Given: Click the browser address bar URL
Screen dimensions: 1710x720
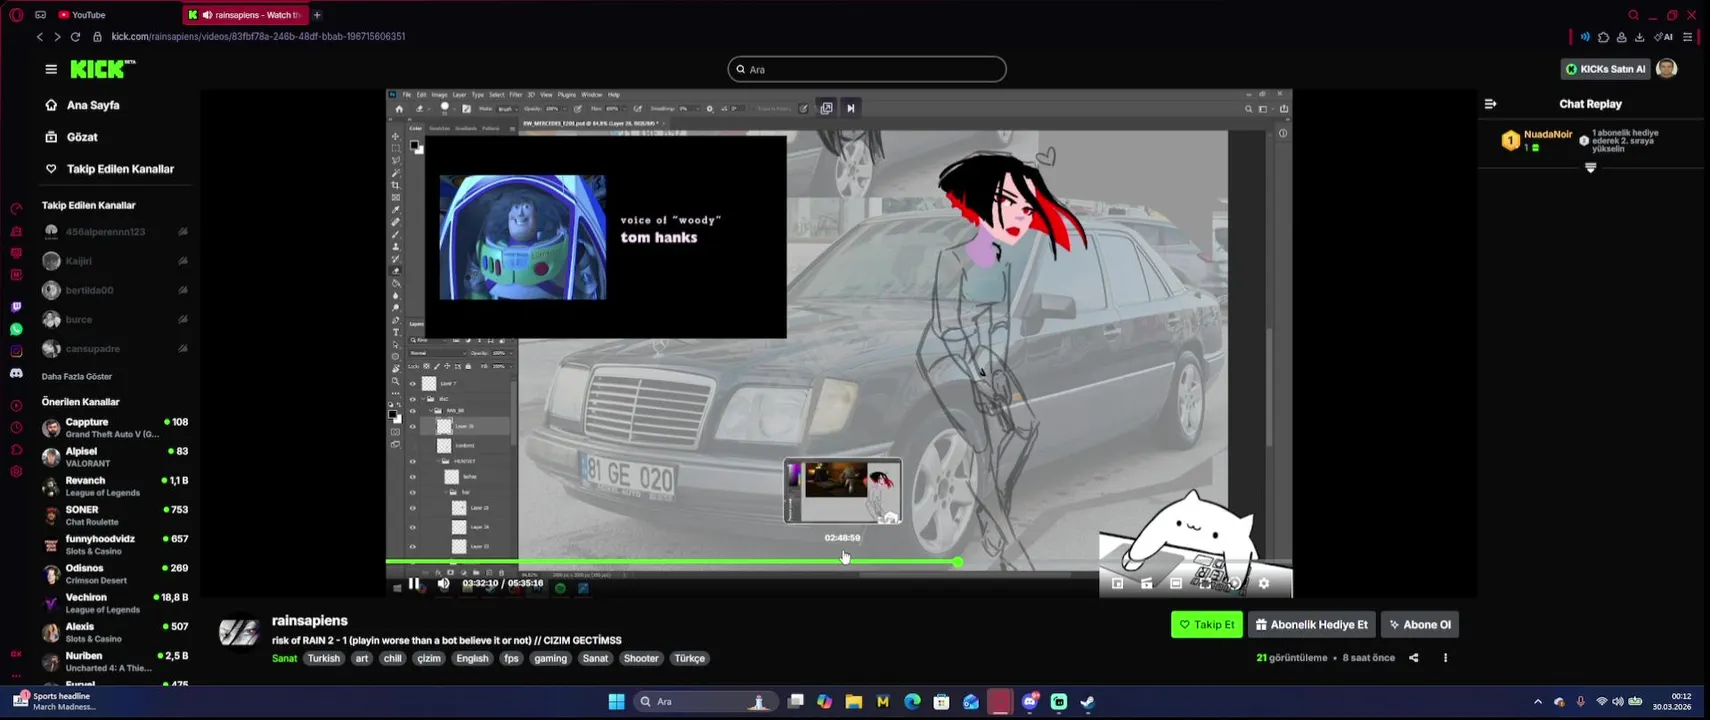Looking at the screenshot, I should pos(258,37).
